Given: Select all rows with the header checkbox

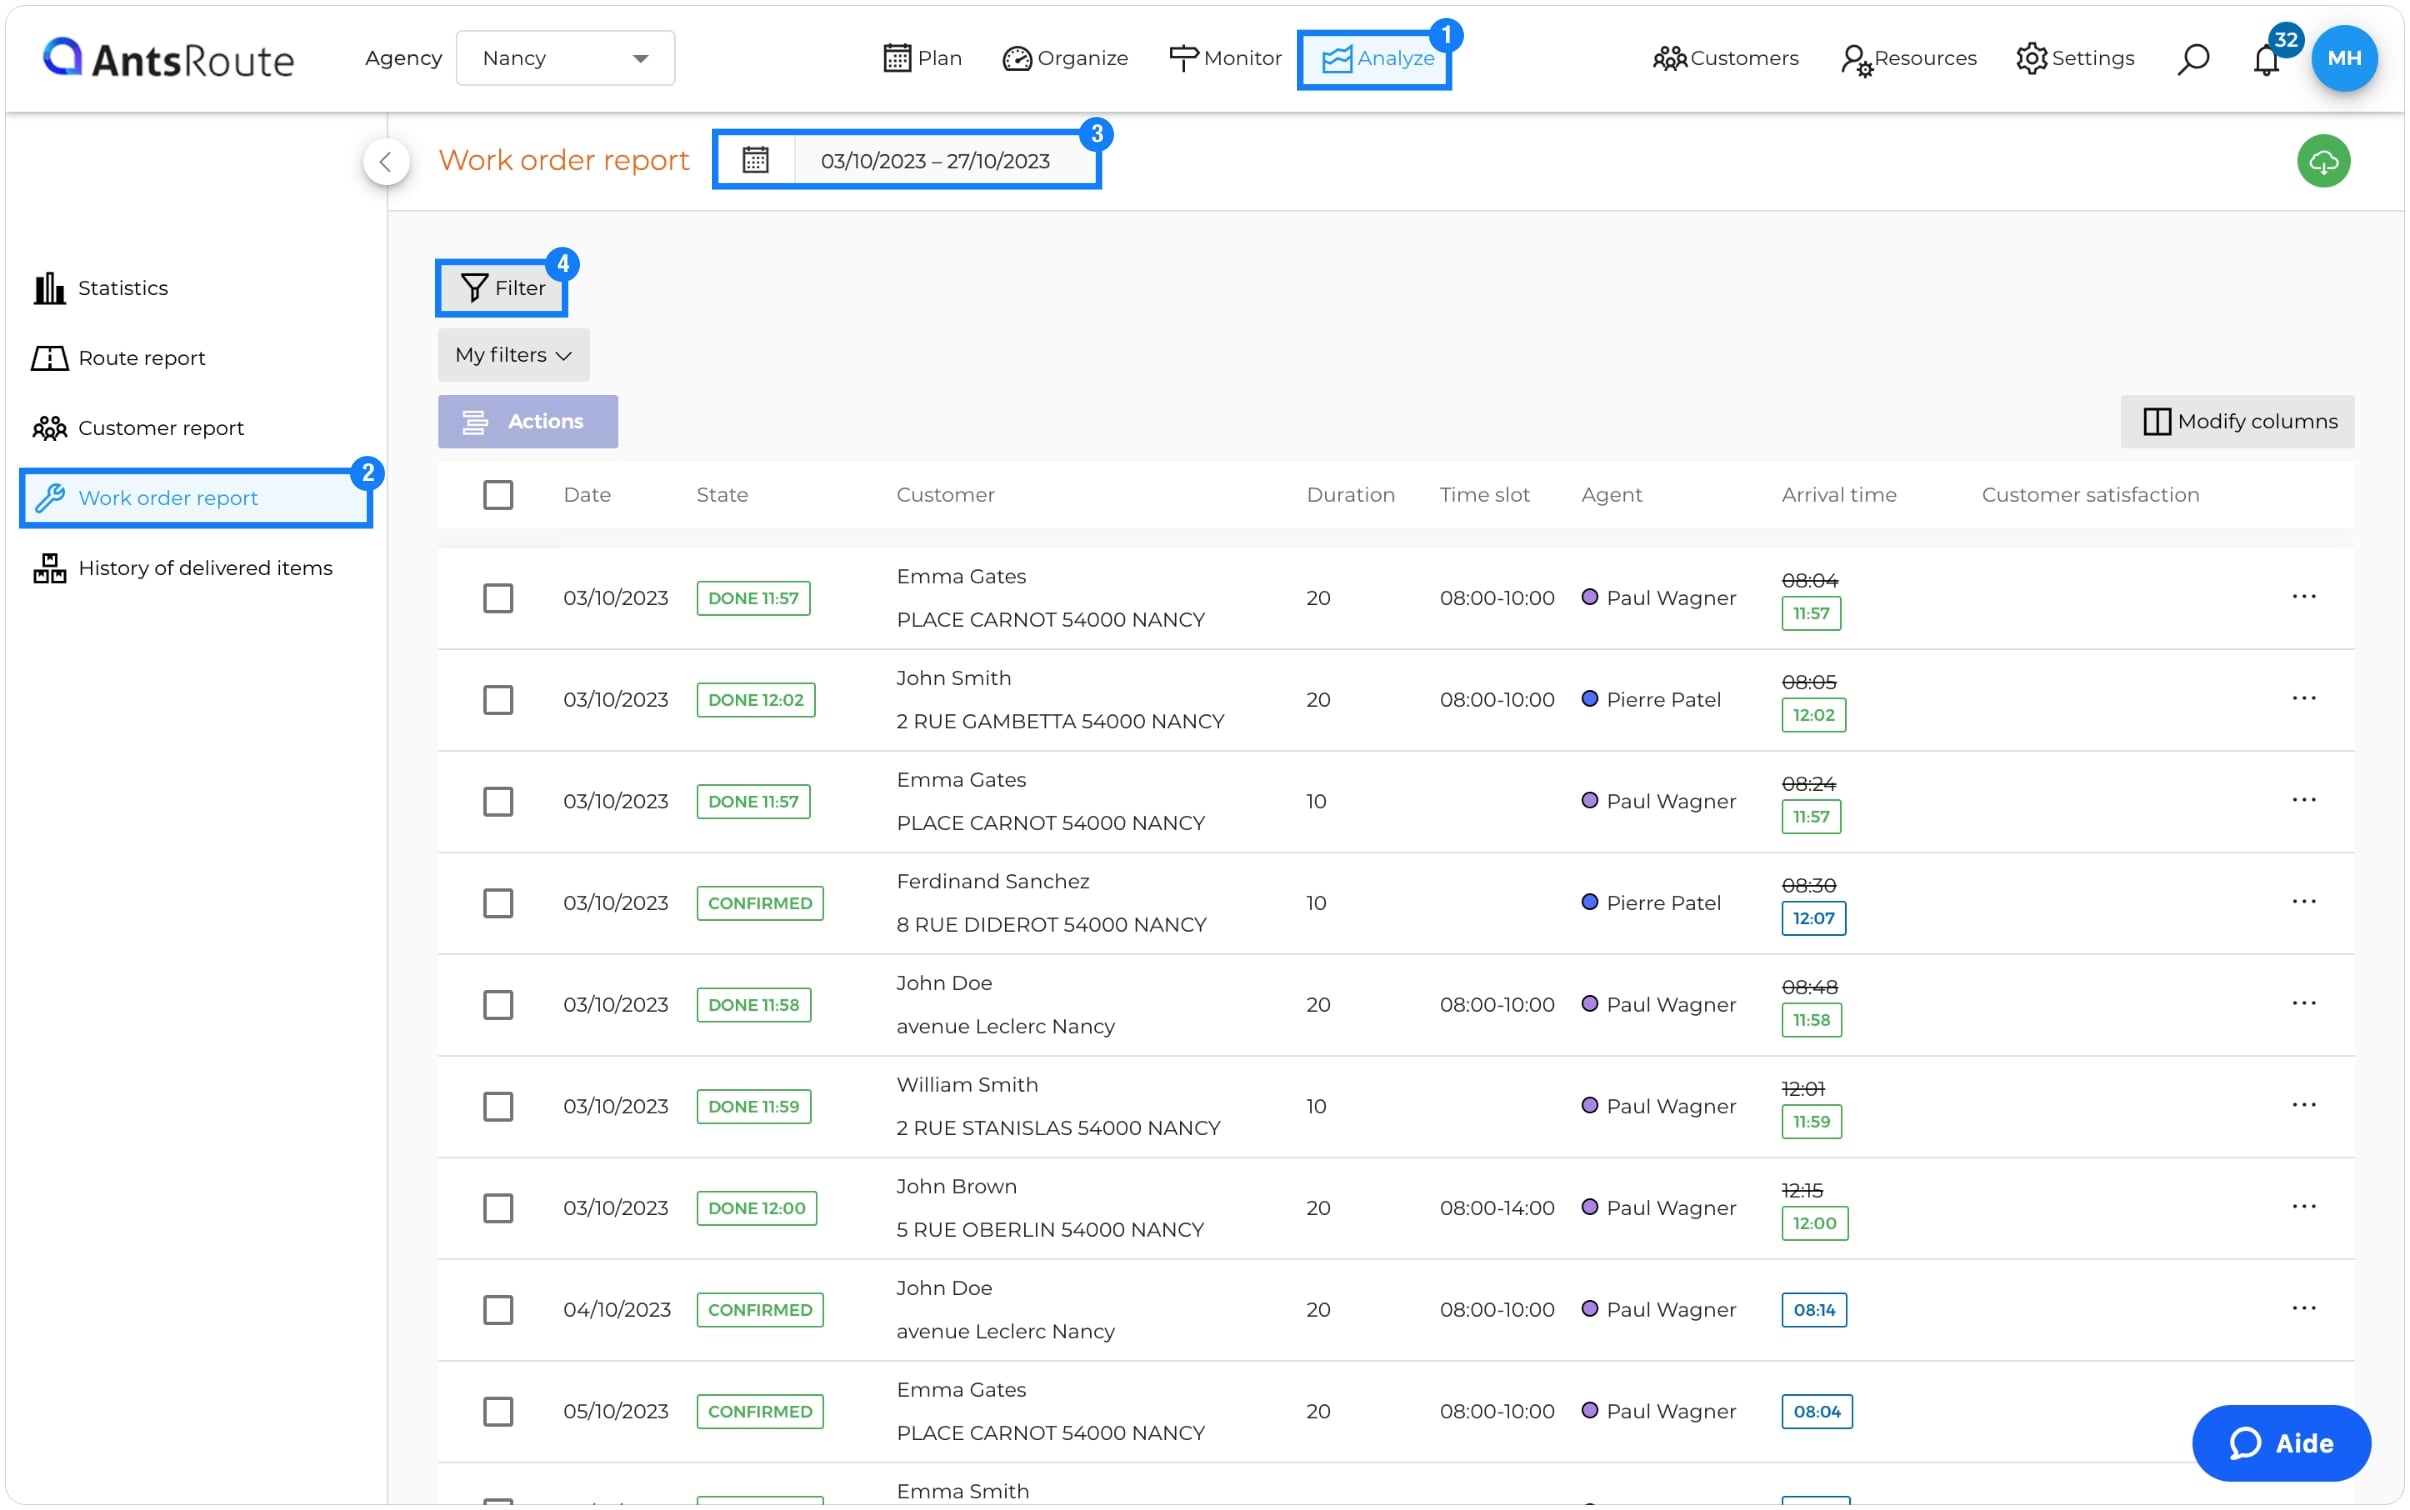Looking at the screenshot, I should (499, 495).
